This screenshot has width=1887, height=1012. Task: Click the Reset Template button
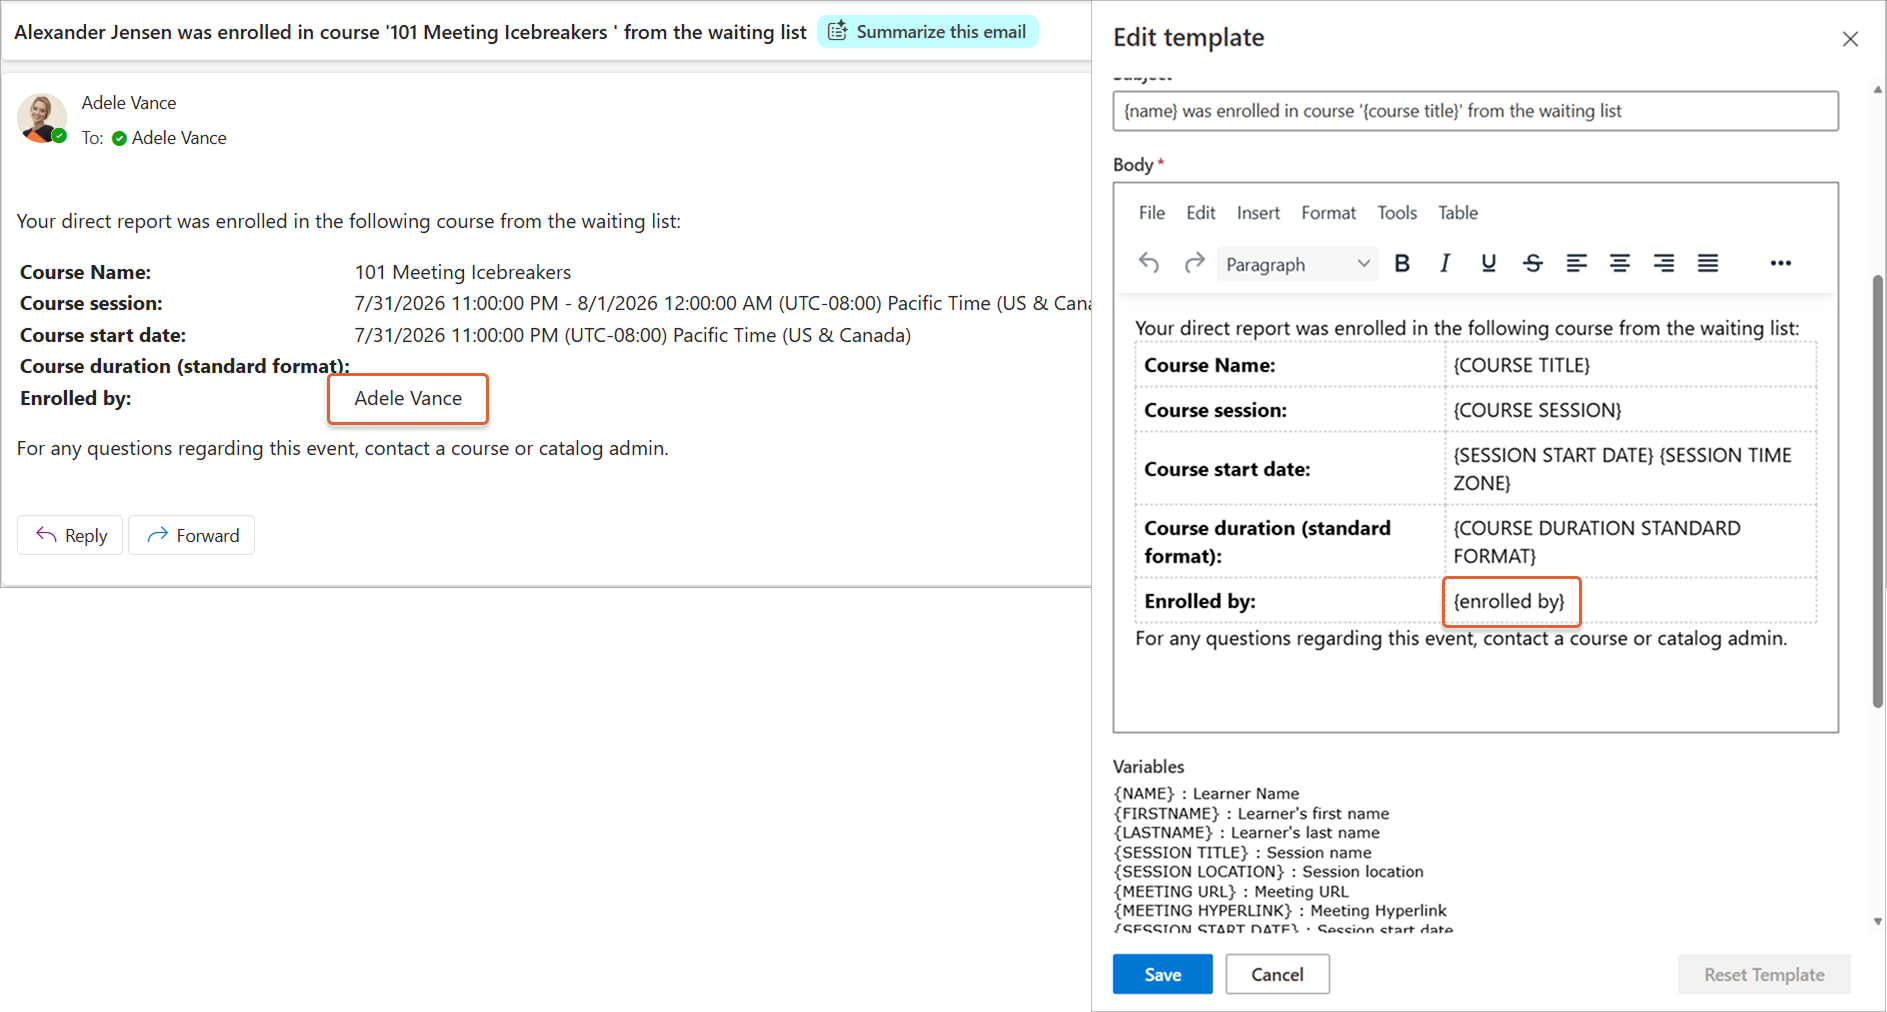pos(1764,975)
